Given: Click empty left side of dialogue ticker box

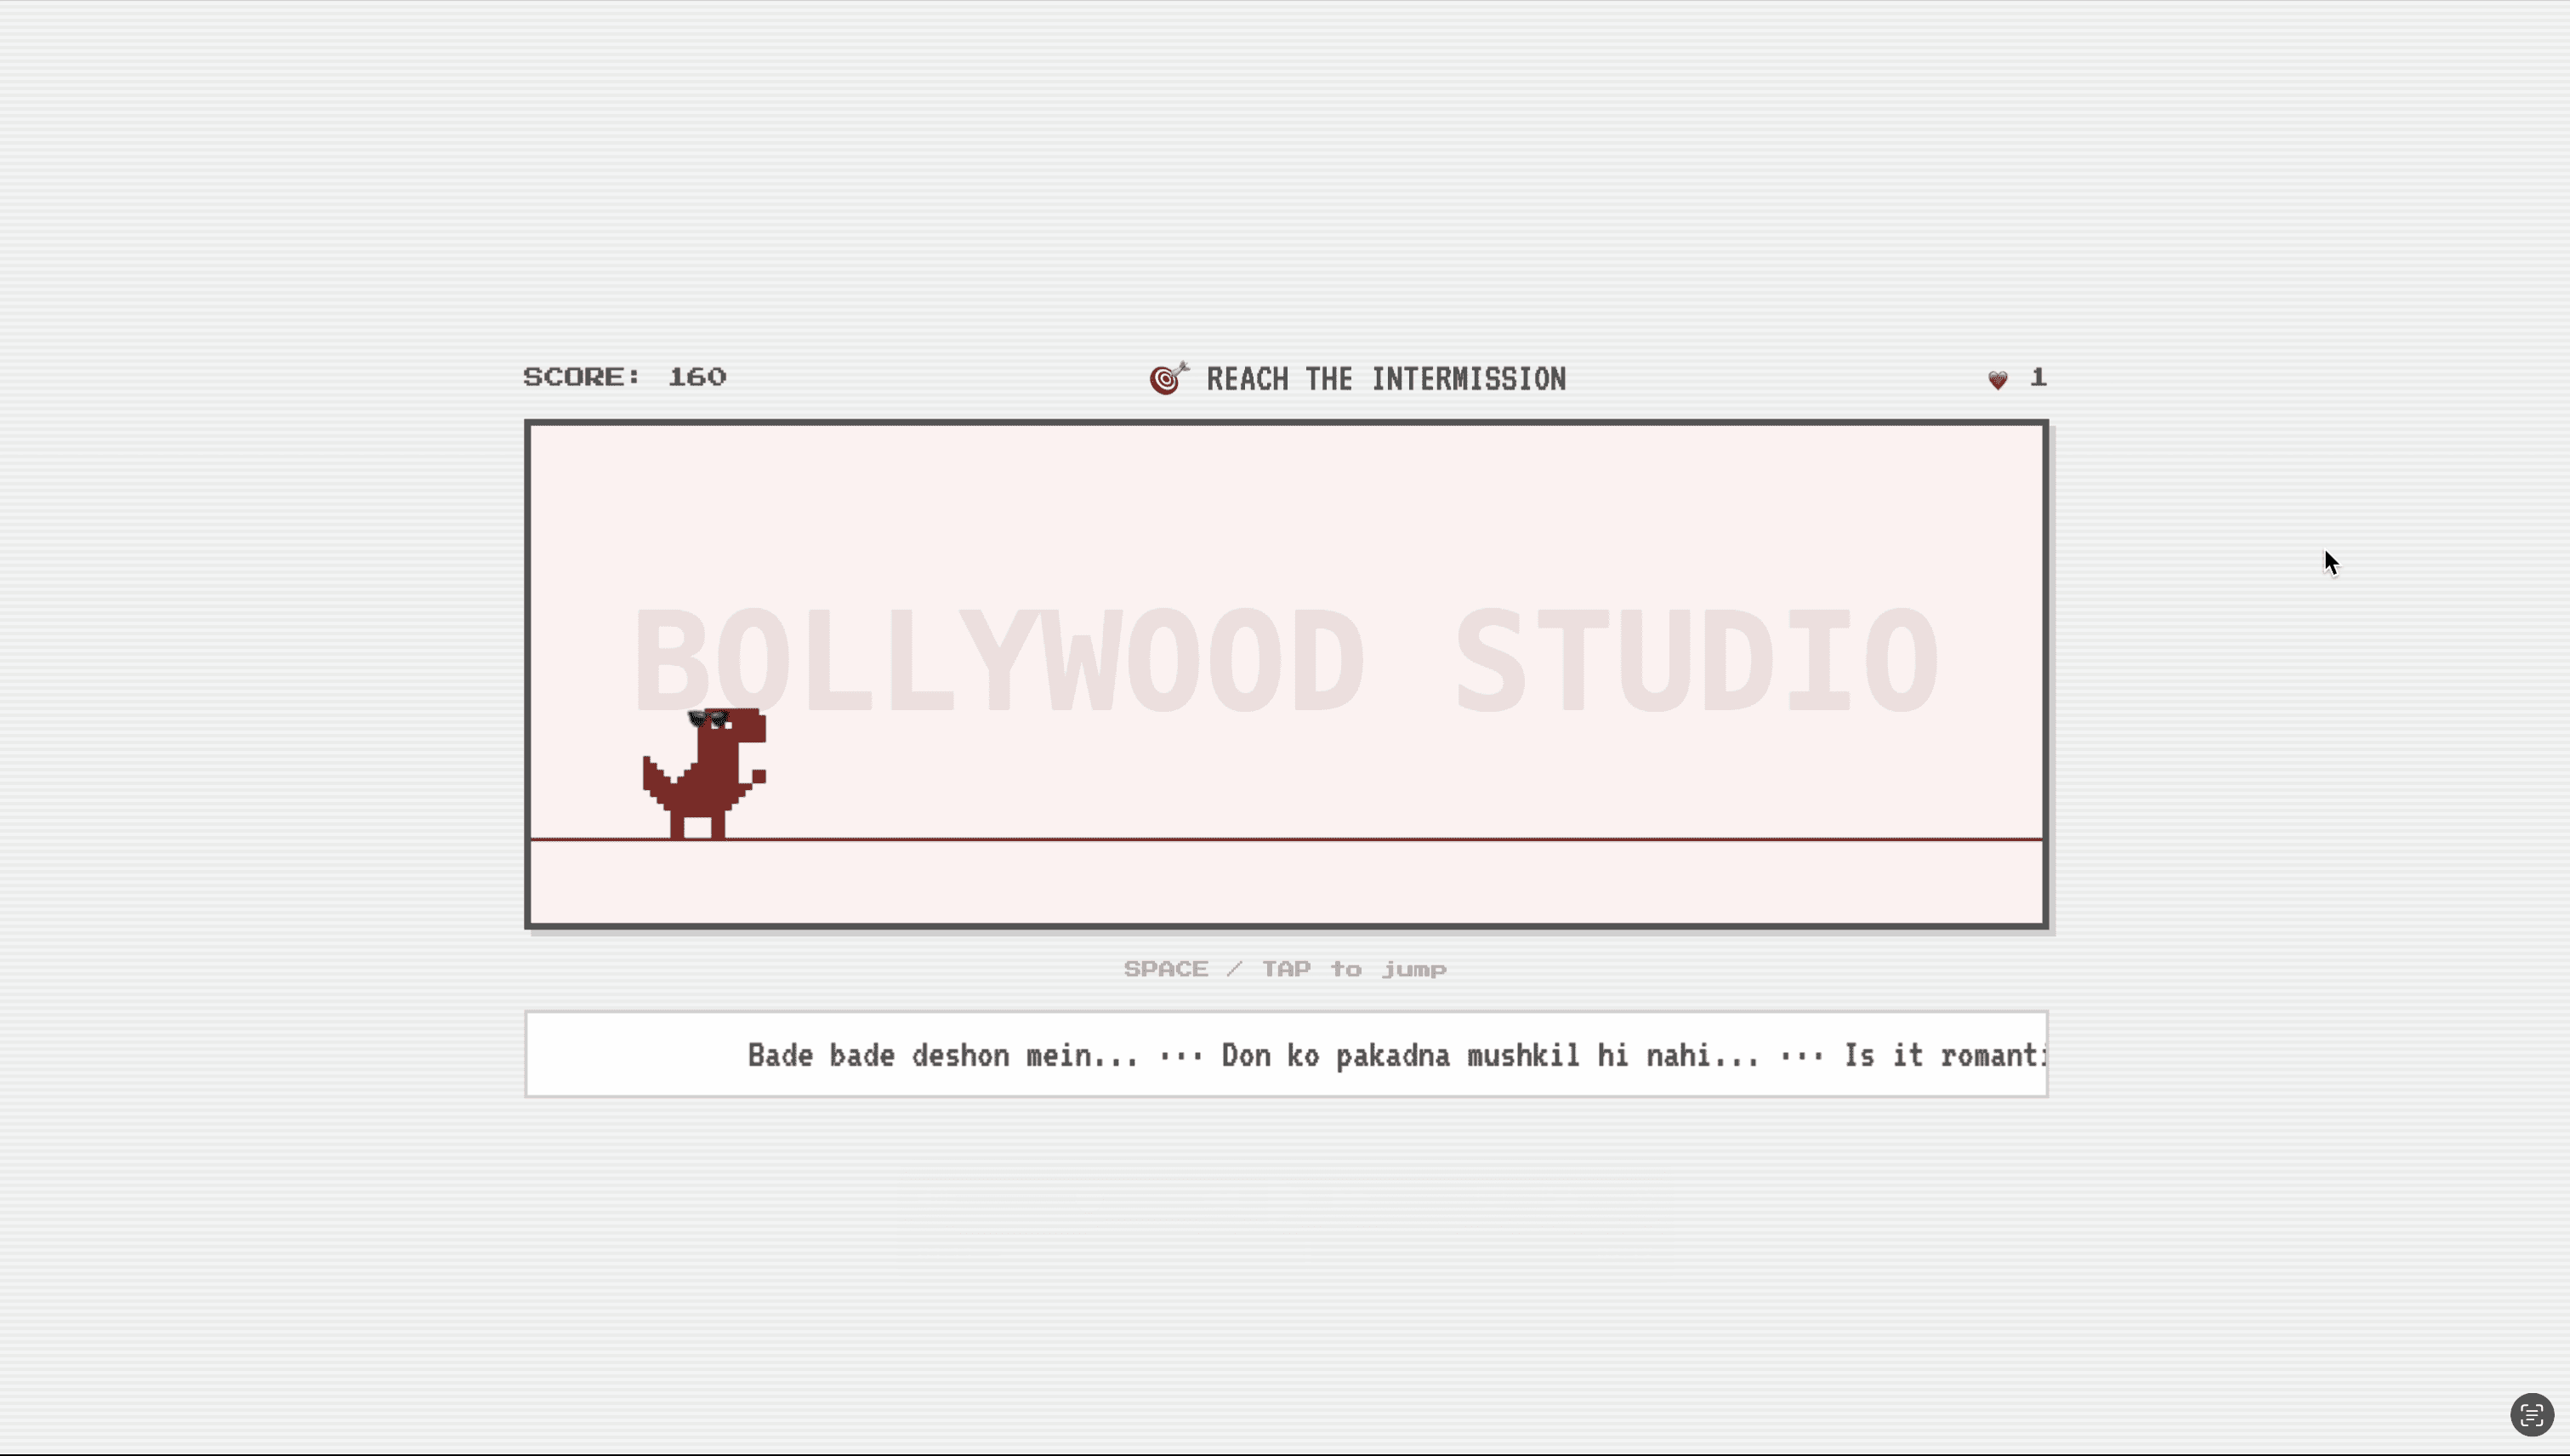Looking at the screenshot, I should click(630, 1055).
